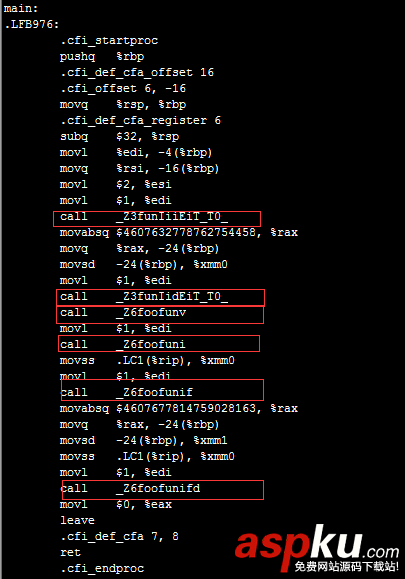Click the movsd -24(%rbp), %xmm1 line
Viewport: 405px width, 579px height.
pos(144,440)
